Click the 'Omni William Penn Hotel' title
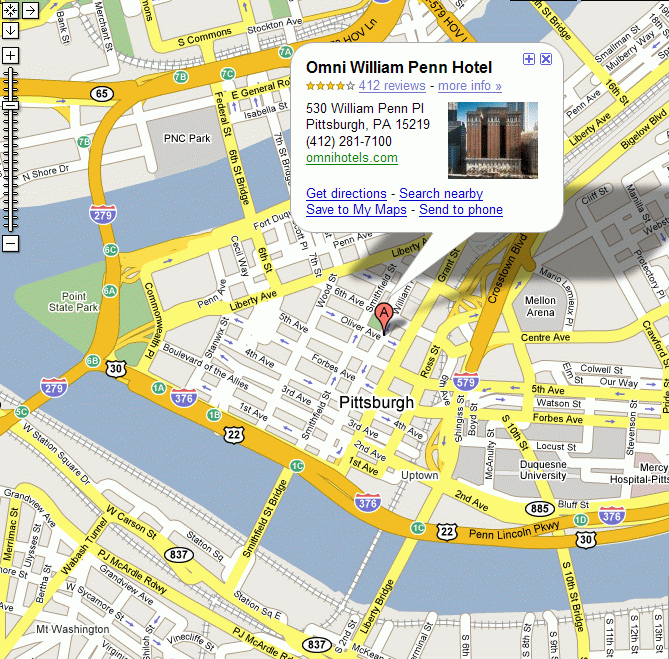Viewport: 669px width, 659px height. [x=399, y=67]
